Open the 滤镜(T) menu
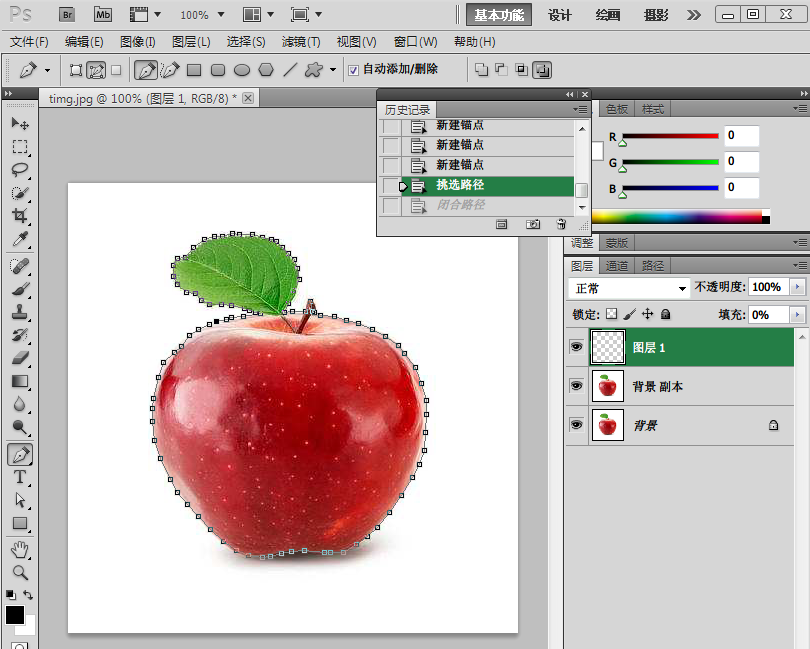810x649 pixels. [x=301, y=42]
